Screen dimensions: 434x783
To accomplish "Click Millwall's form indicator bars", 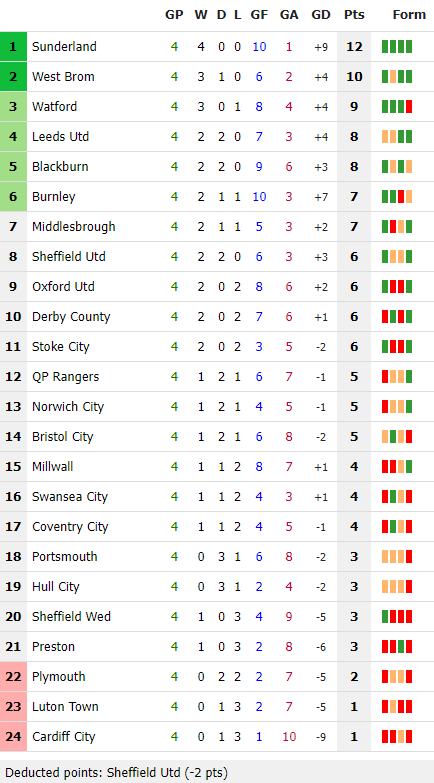I will pyautogui.click(x=397, y=467).
